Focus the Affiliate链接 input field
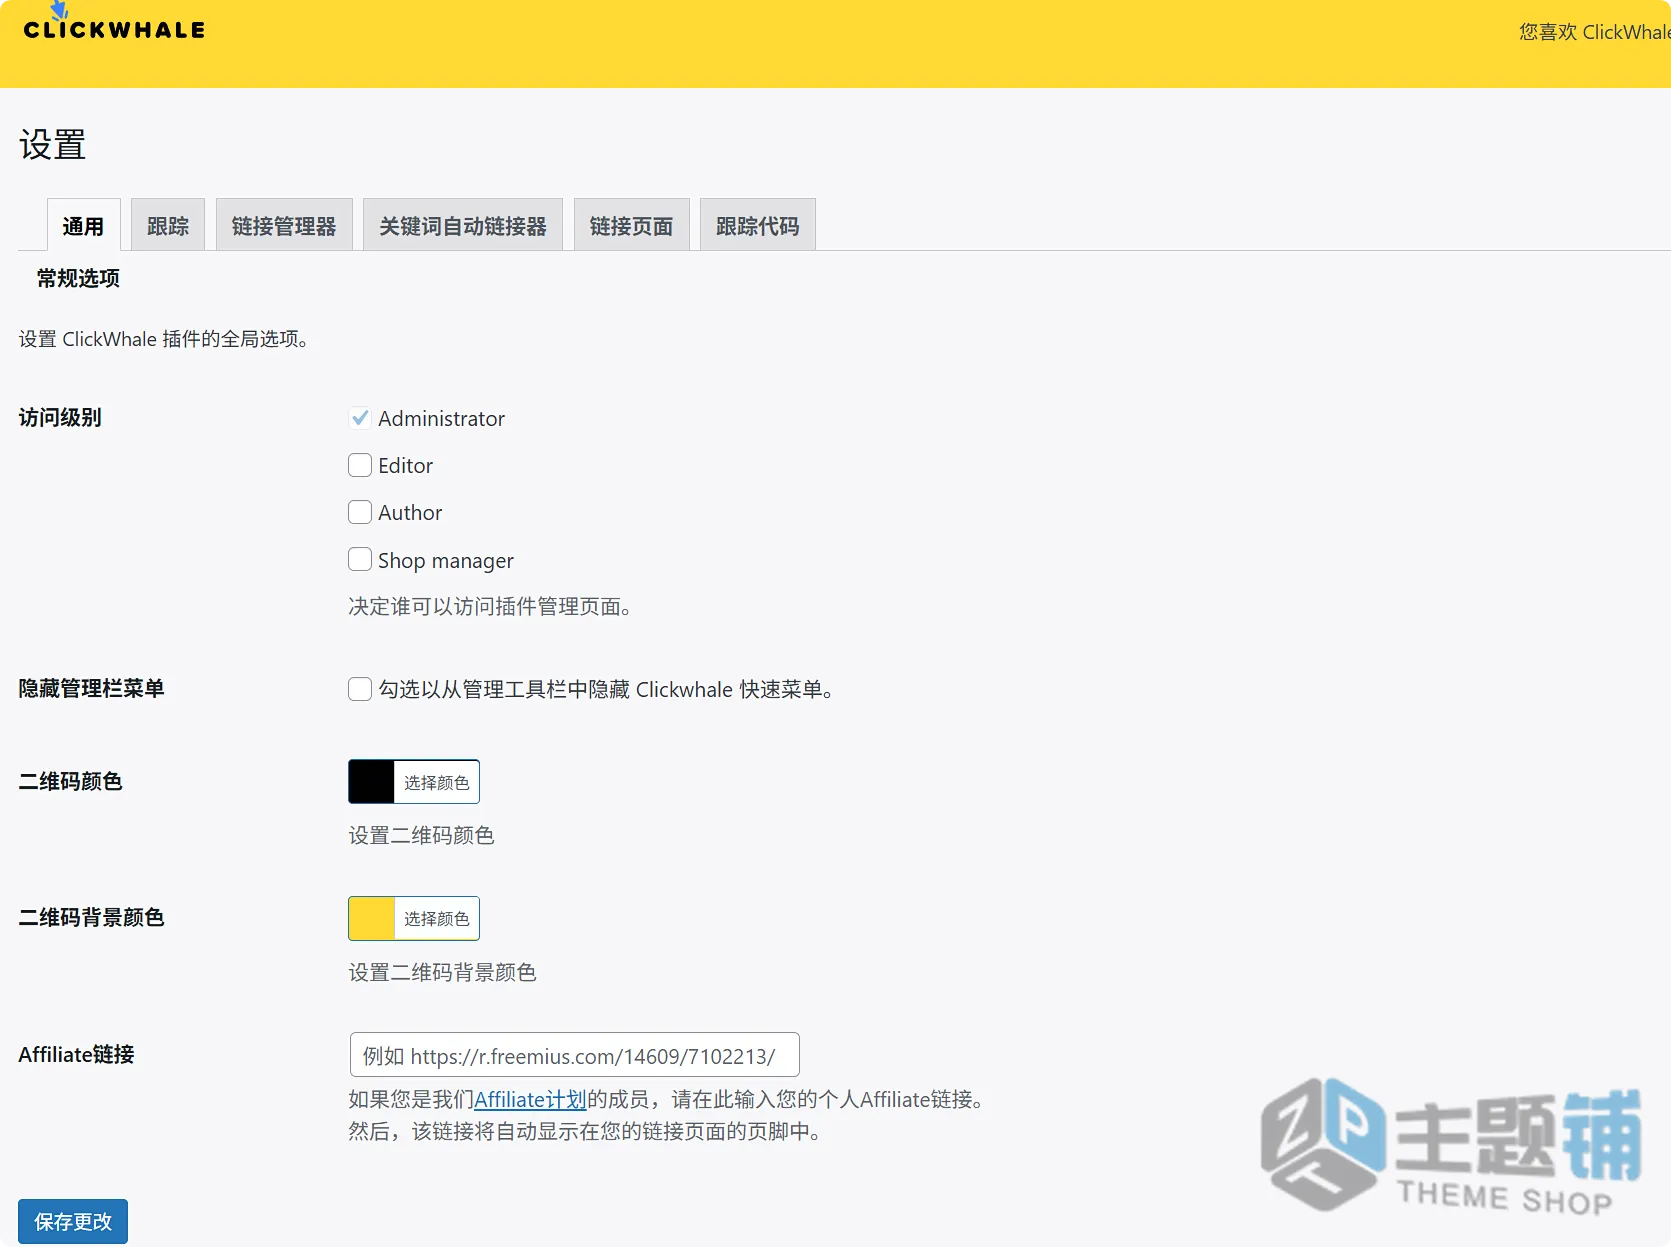 pos(574,1055)
